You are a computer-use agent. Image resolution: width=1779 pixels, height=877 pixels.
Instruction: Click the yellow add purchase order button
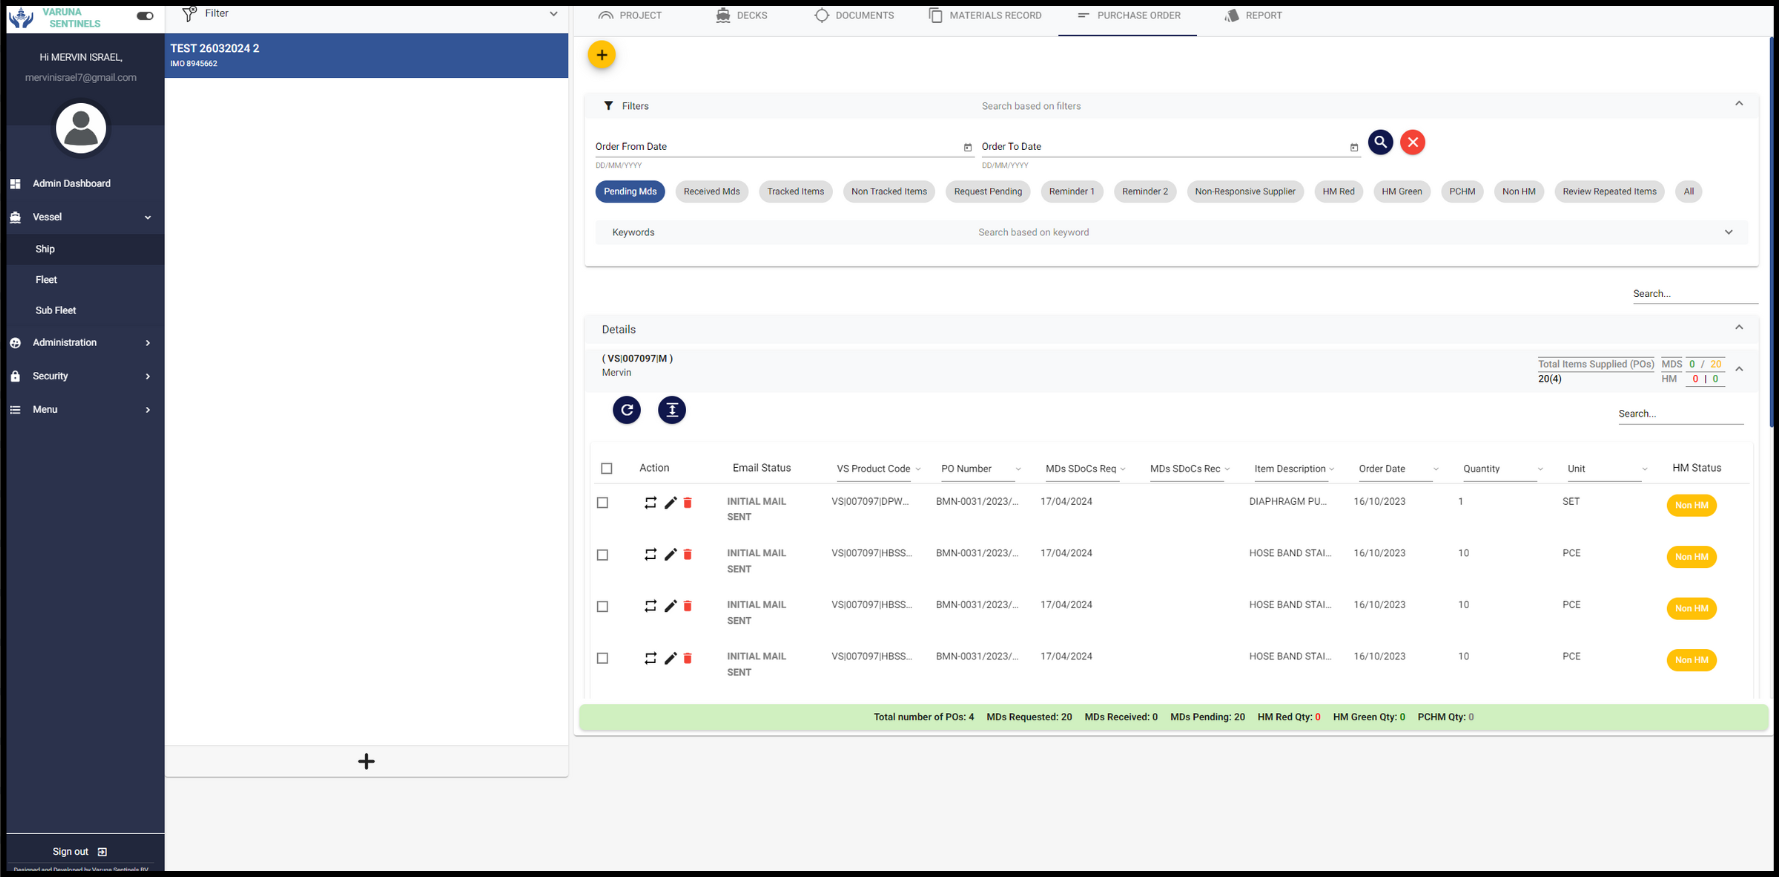click(601, 55)
